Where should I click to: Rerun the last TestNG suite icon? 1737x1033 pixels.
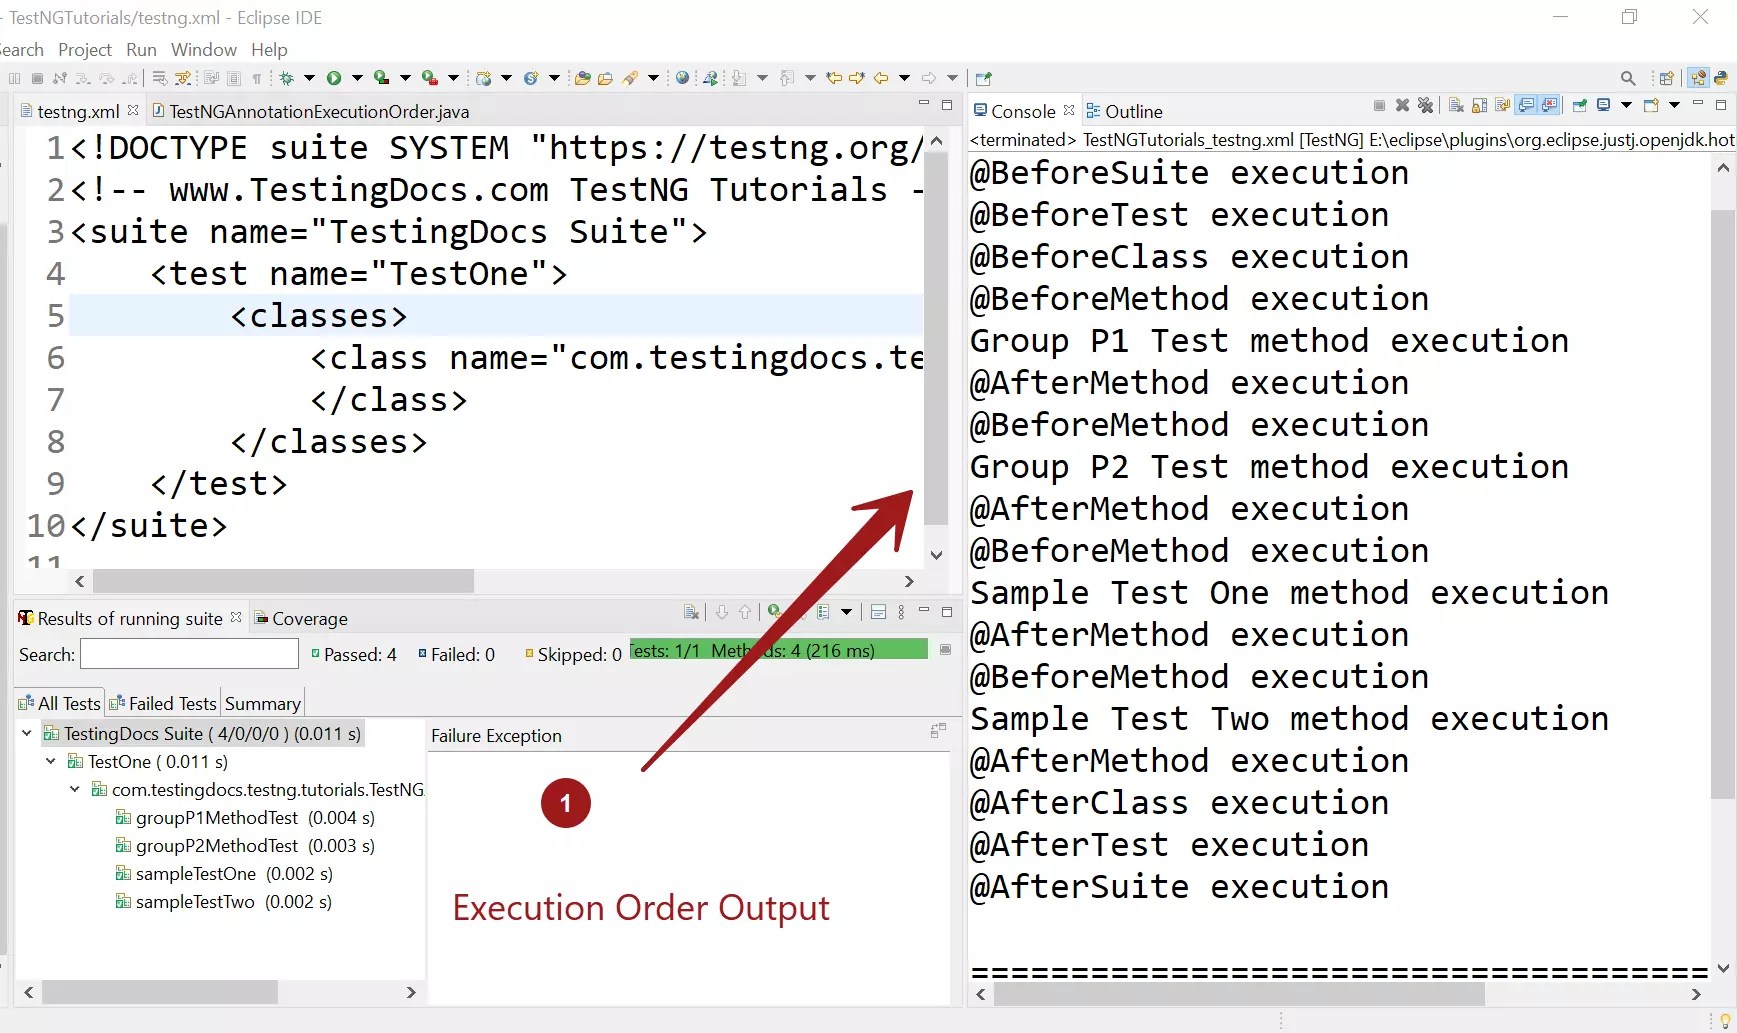click(x=774, y=612)
